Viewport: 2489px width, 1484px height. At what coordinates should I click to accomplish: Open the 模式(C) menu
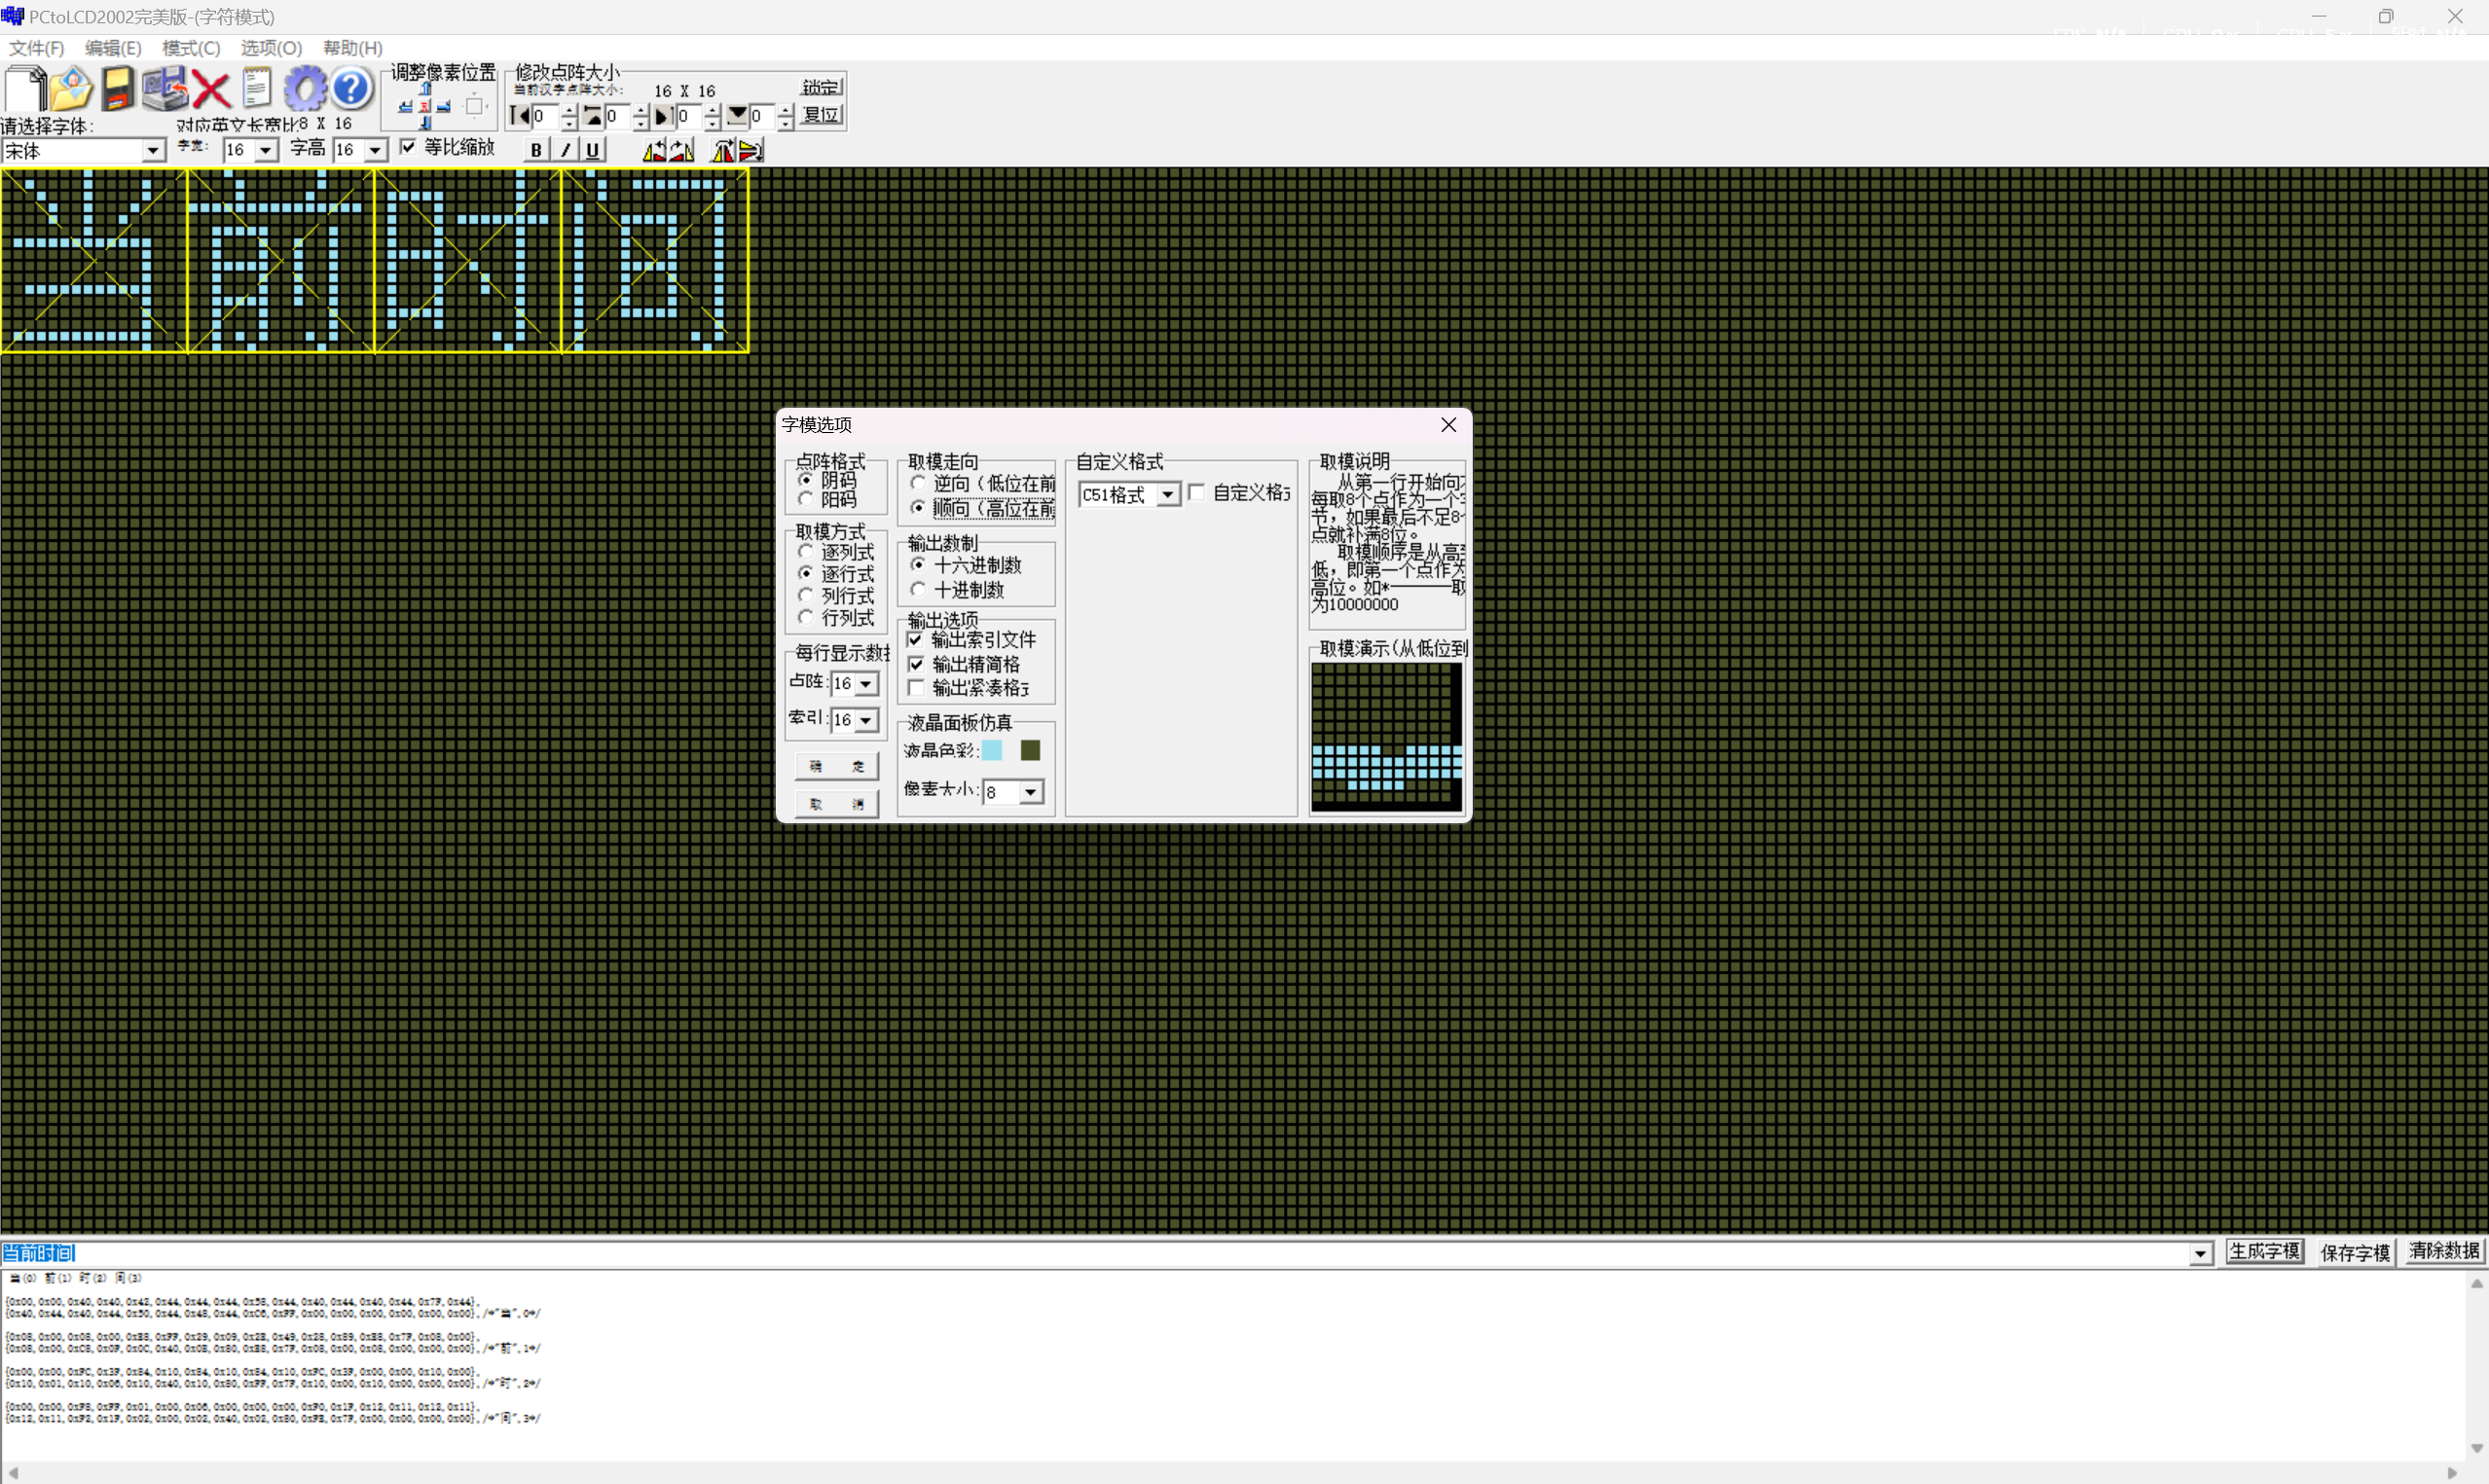click(x=191, y=48)
